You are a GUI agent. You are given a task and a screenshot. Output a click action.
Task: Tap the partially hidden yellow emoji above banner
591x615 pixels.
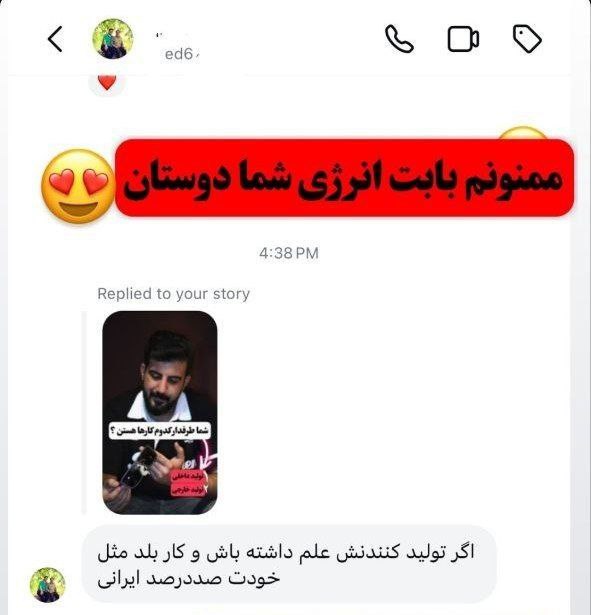(522, 133)
